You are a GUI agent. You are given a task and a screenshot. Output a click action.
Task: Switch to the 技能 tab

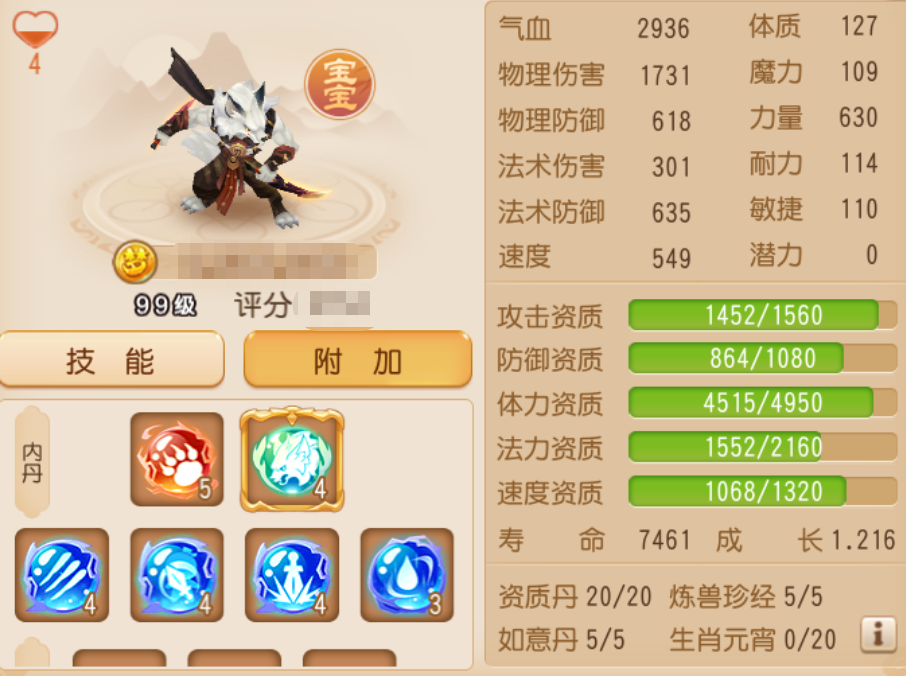click(x=112, y=360)
